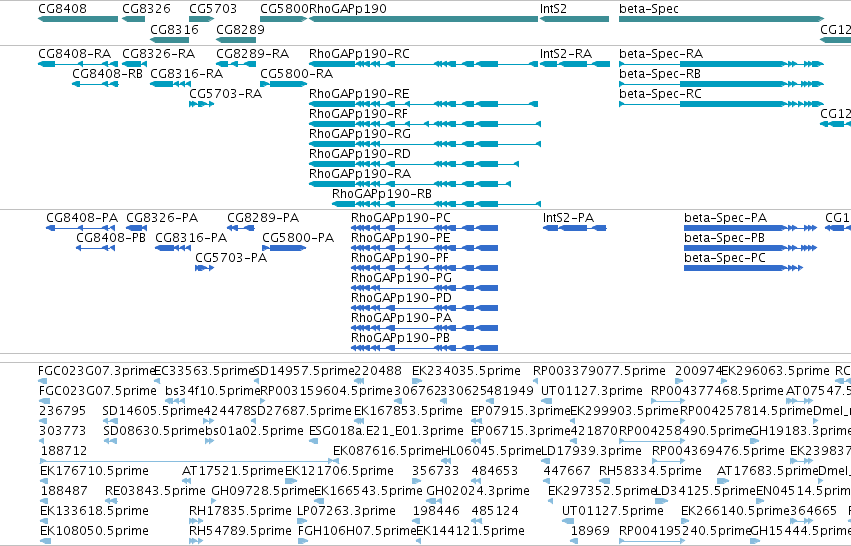This screenshot has height=546, width=851.
Task: Select protein RhoGAPp190-PE
Action: (x=424, y=248)
